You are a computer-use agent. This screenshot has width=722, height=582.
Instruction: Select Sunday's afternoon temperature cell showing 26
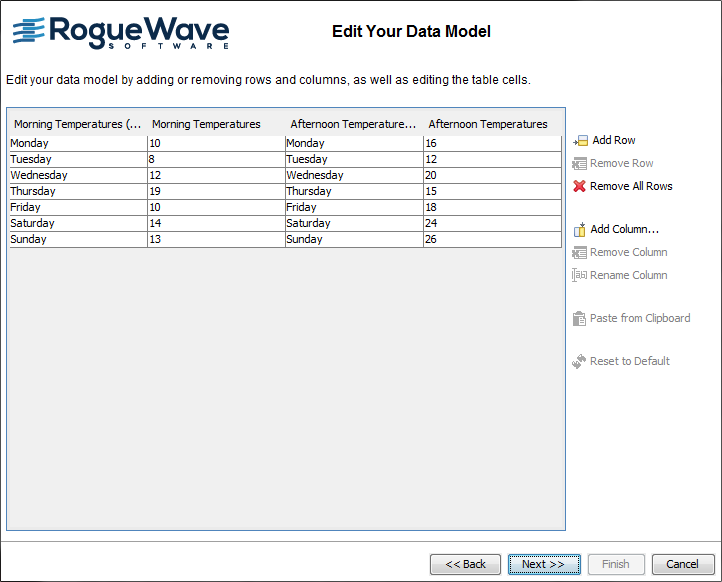[491, 240]
